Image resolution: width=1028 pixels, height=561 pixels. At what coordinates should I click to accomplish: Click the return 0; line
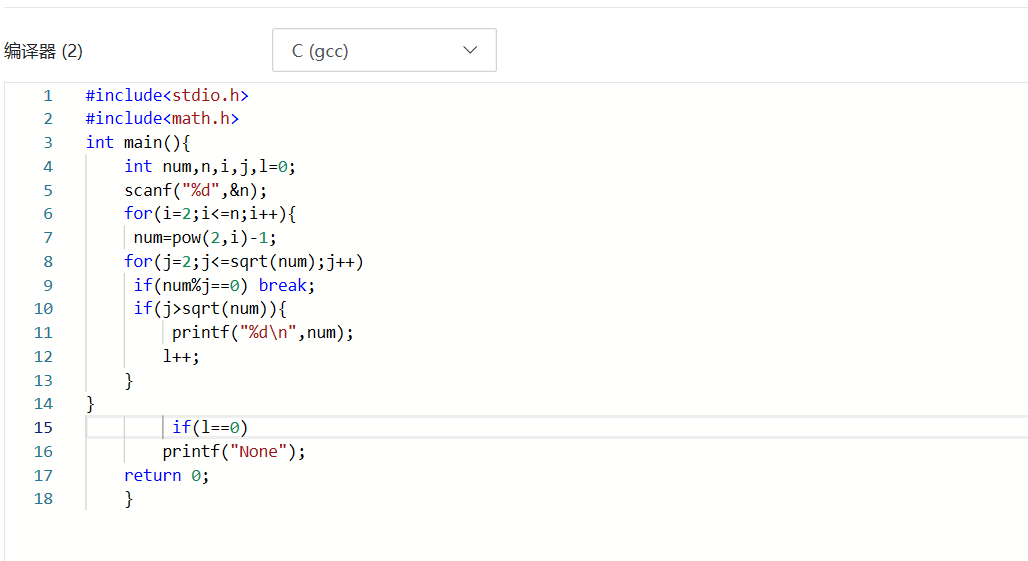(x=167, y=476)
